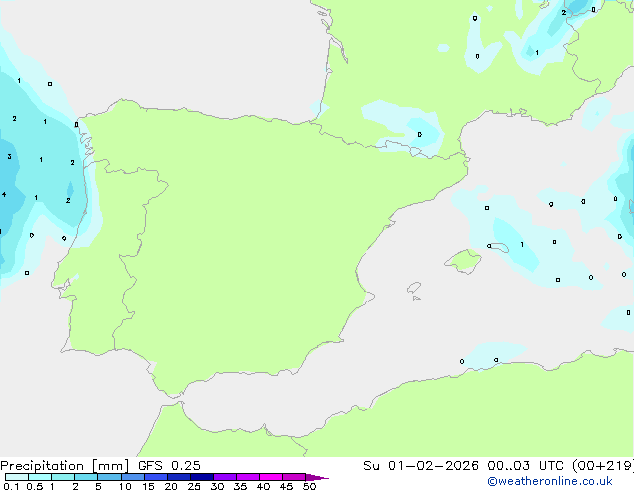Pick the 40–45 mm magenta legend swatch

(271, 477)
